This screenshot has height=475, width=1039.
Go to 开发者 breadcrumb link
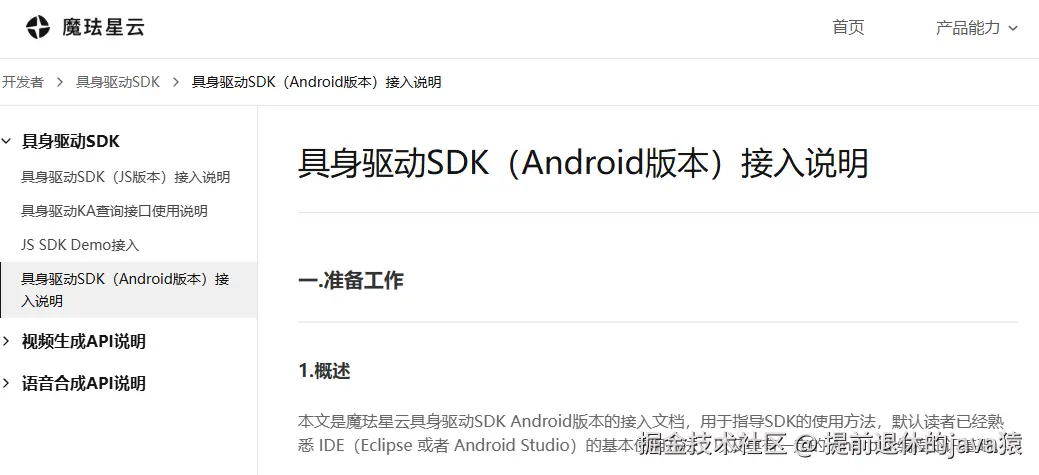point(23,82)
